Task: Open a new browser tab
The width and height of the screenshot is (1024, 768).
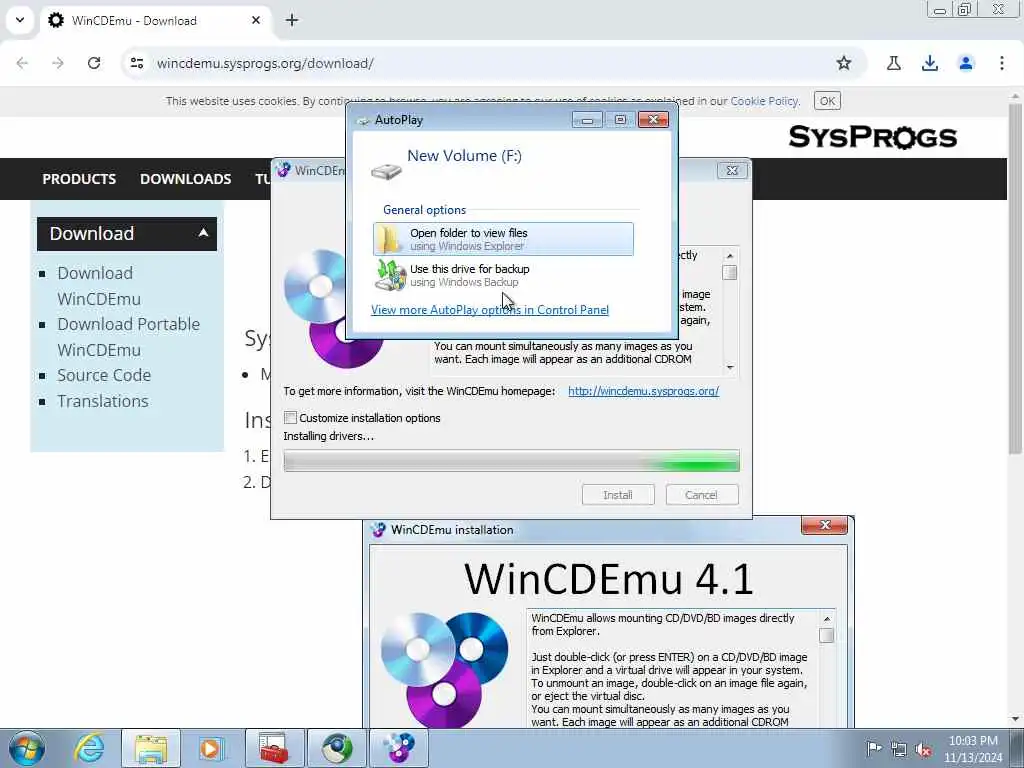Action: coord(292,20)
